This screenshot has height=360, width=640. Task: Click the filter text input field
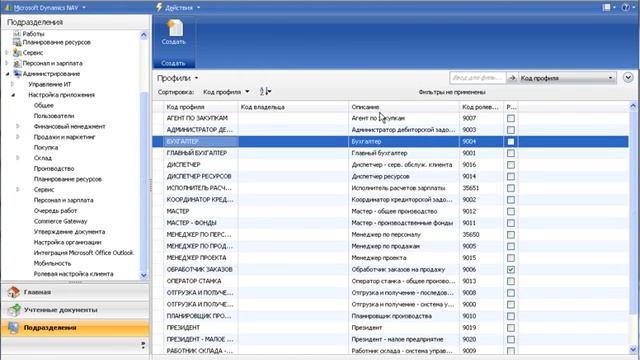pyautogui.click(x=478, y=78)
